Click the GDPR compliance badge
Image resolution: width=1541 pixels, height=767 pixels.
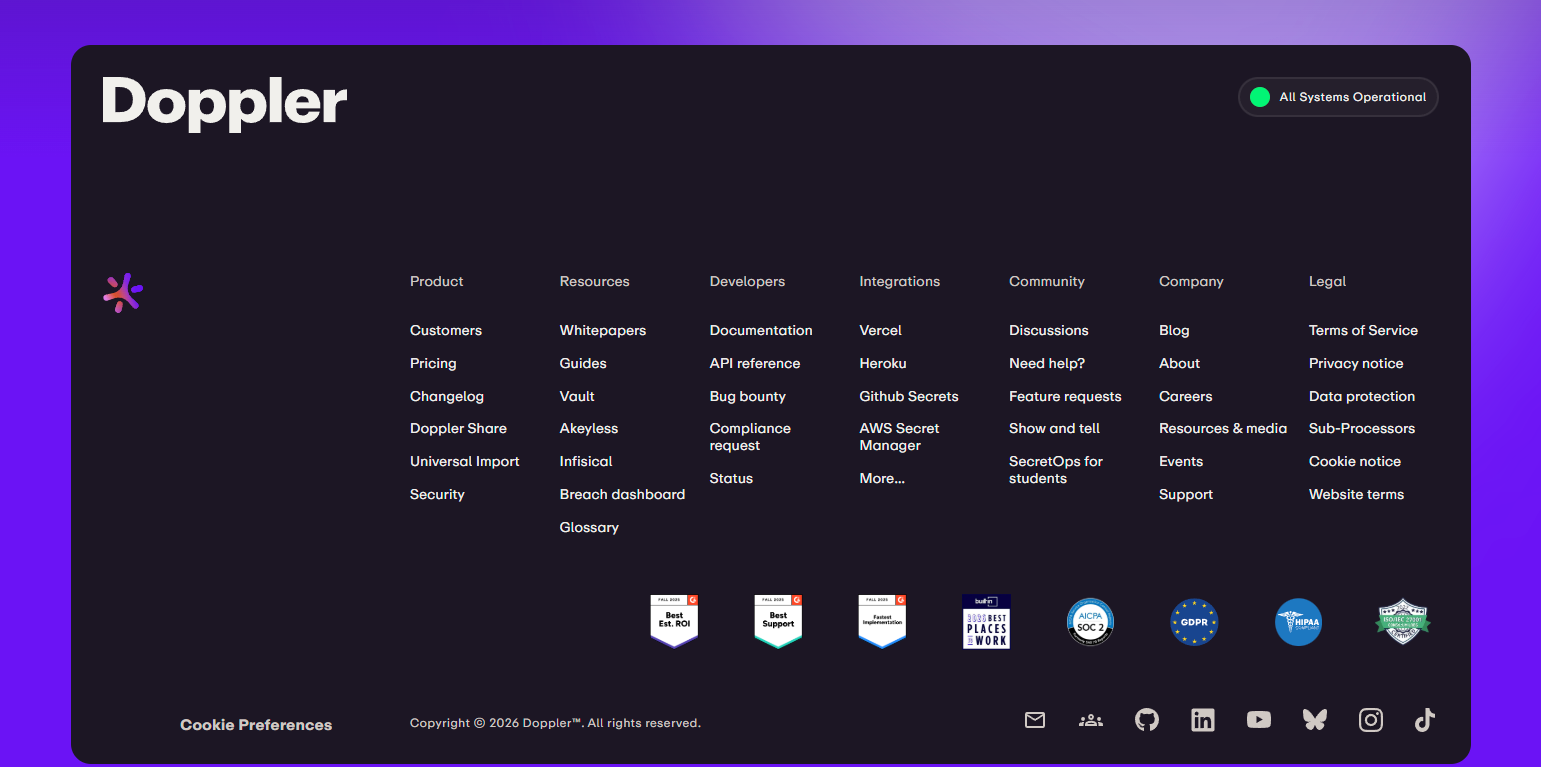(1194, 621)
